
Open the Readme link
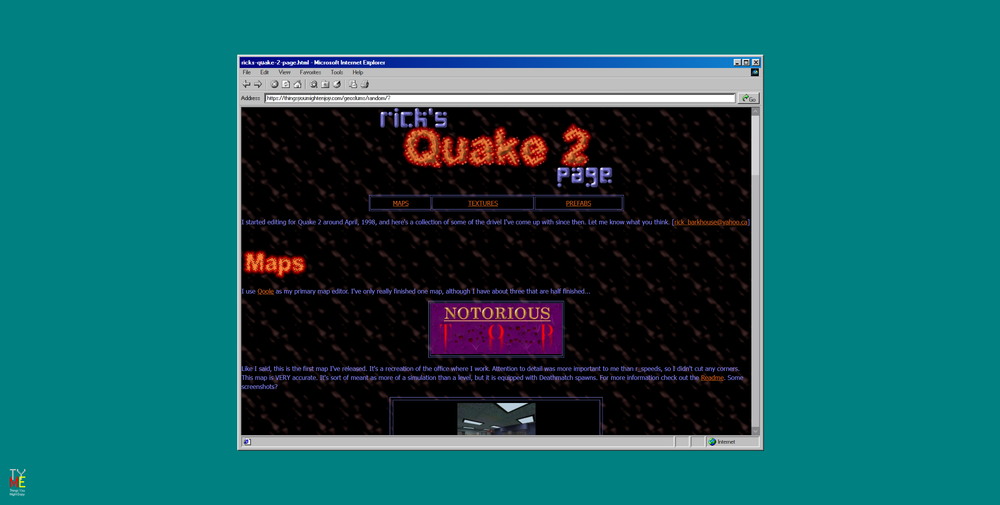pos(712,377)
